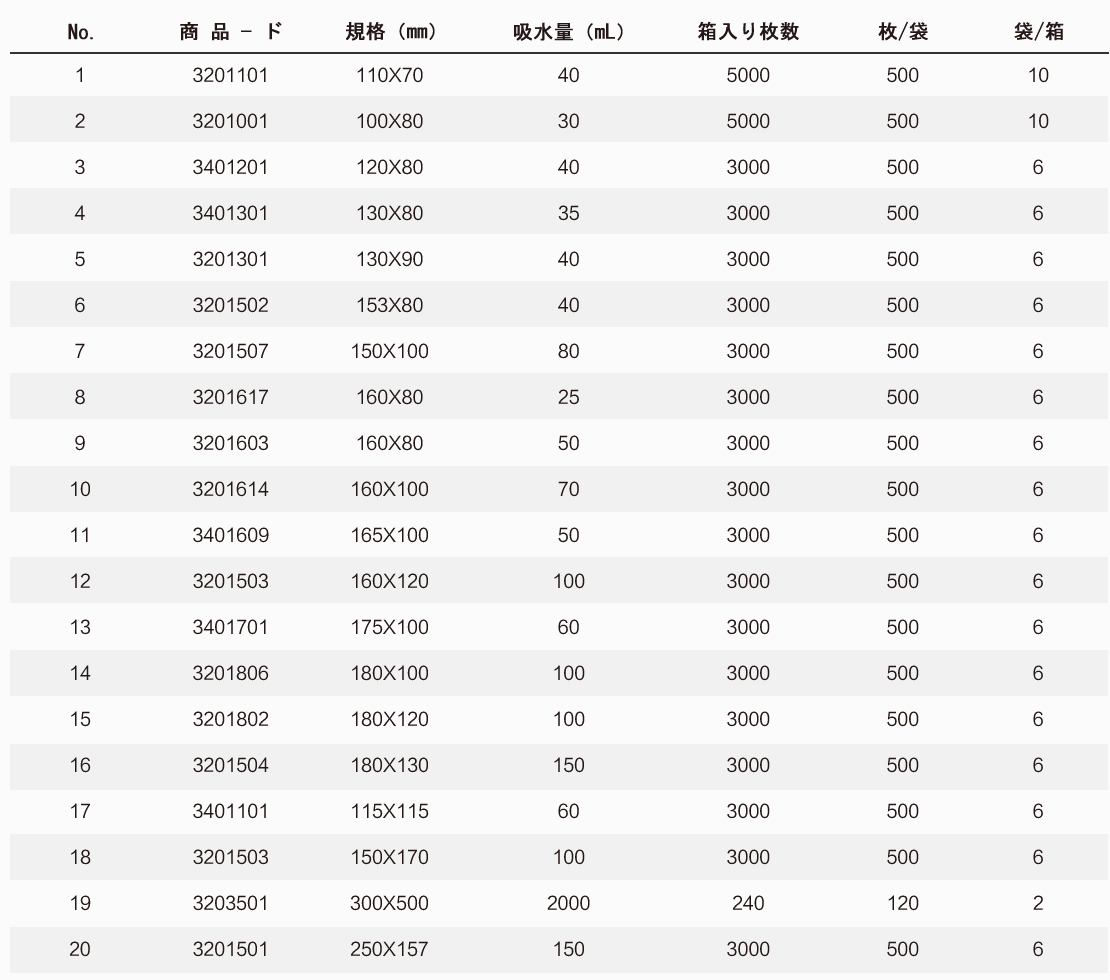Click the 115X115 size cell

(x=389, y=811)
